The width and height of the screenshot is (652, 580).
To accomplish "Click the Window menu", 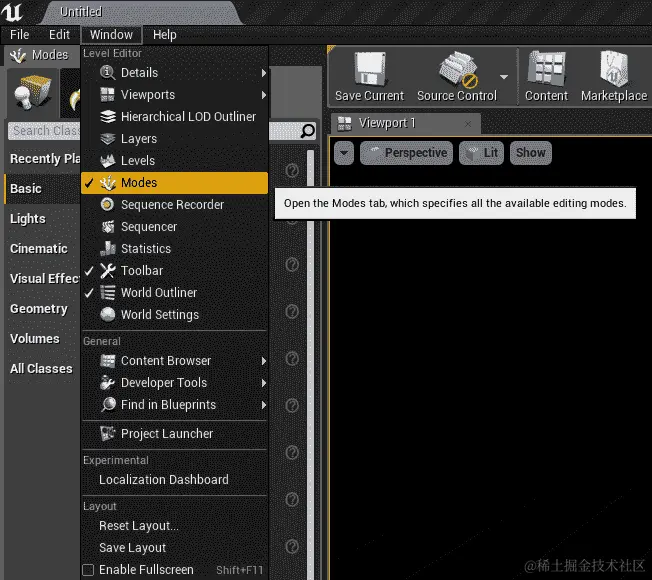I will point(111,35).
